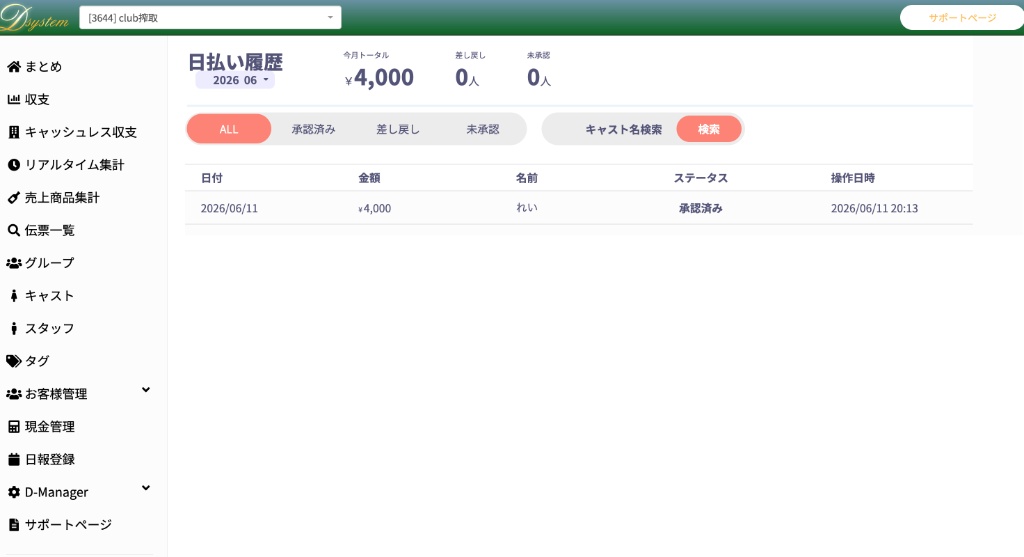Click the ステータス column header

tap(701, 178)
